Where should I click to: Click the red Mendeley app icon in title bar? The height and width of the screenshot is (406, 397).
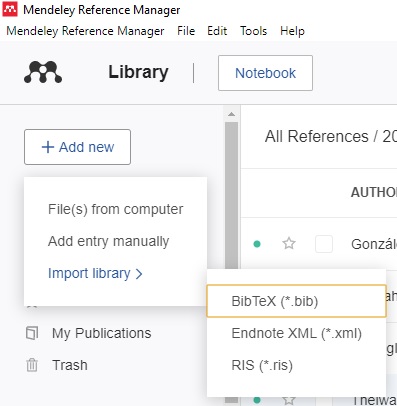coord(10,10)
